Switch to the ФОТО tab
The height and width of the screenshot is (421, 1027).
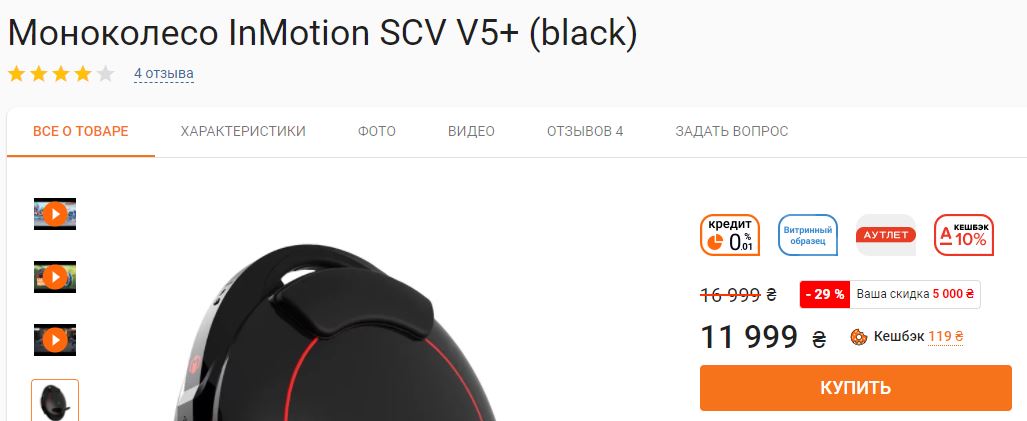(x=377, y=131)
